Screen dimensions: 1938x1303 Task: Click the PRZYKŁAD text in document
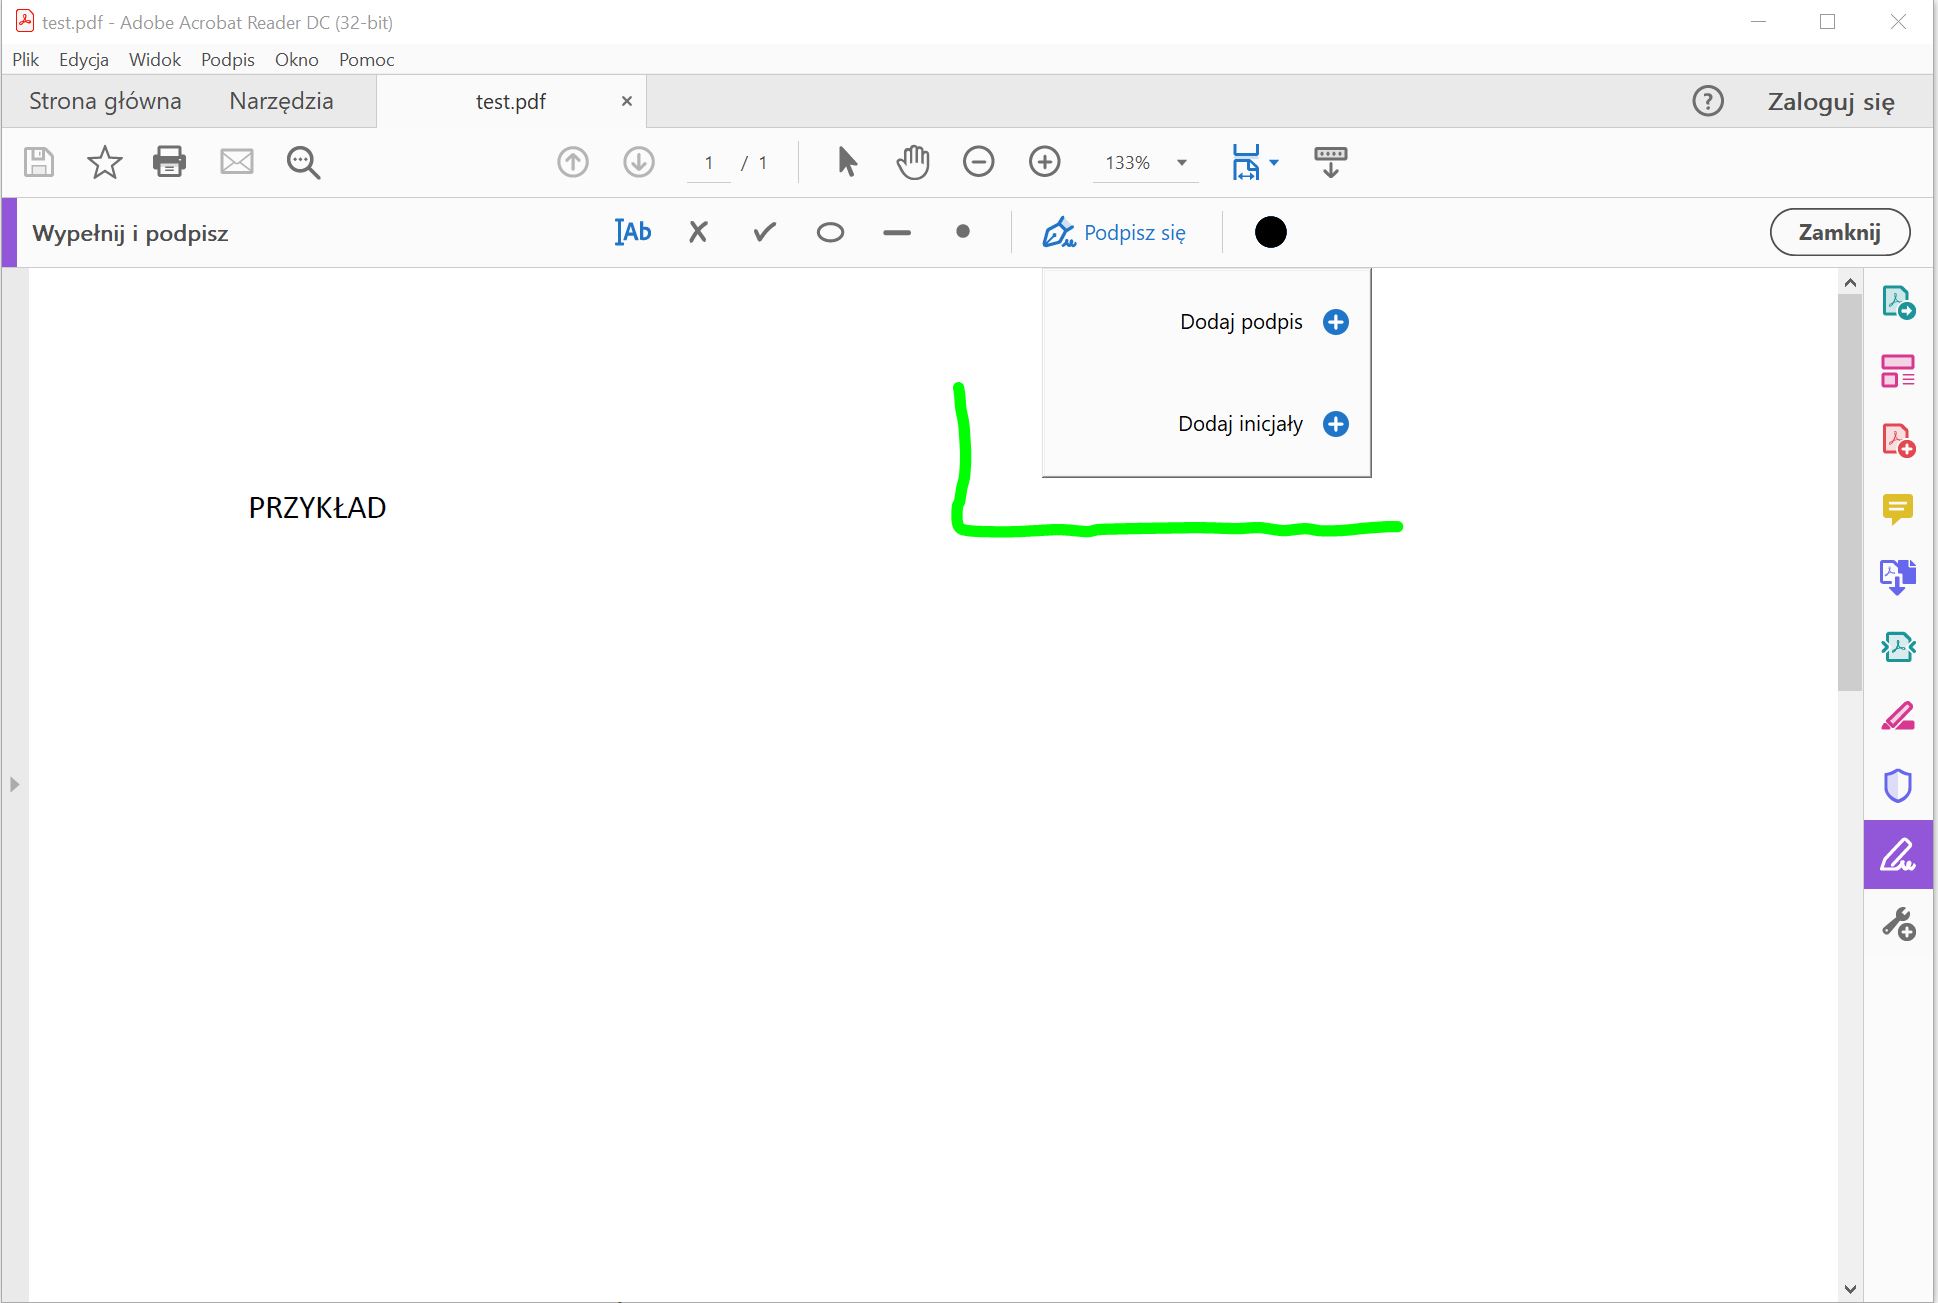tap(317, 508)
